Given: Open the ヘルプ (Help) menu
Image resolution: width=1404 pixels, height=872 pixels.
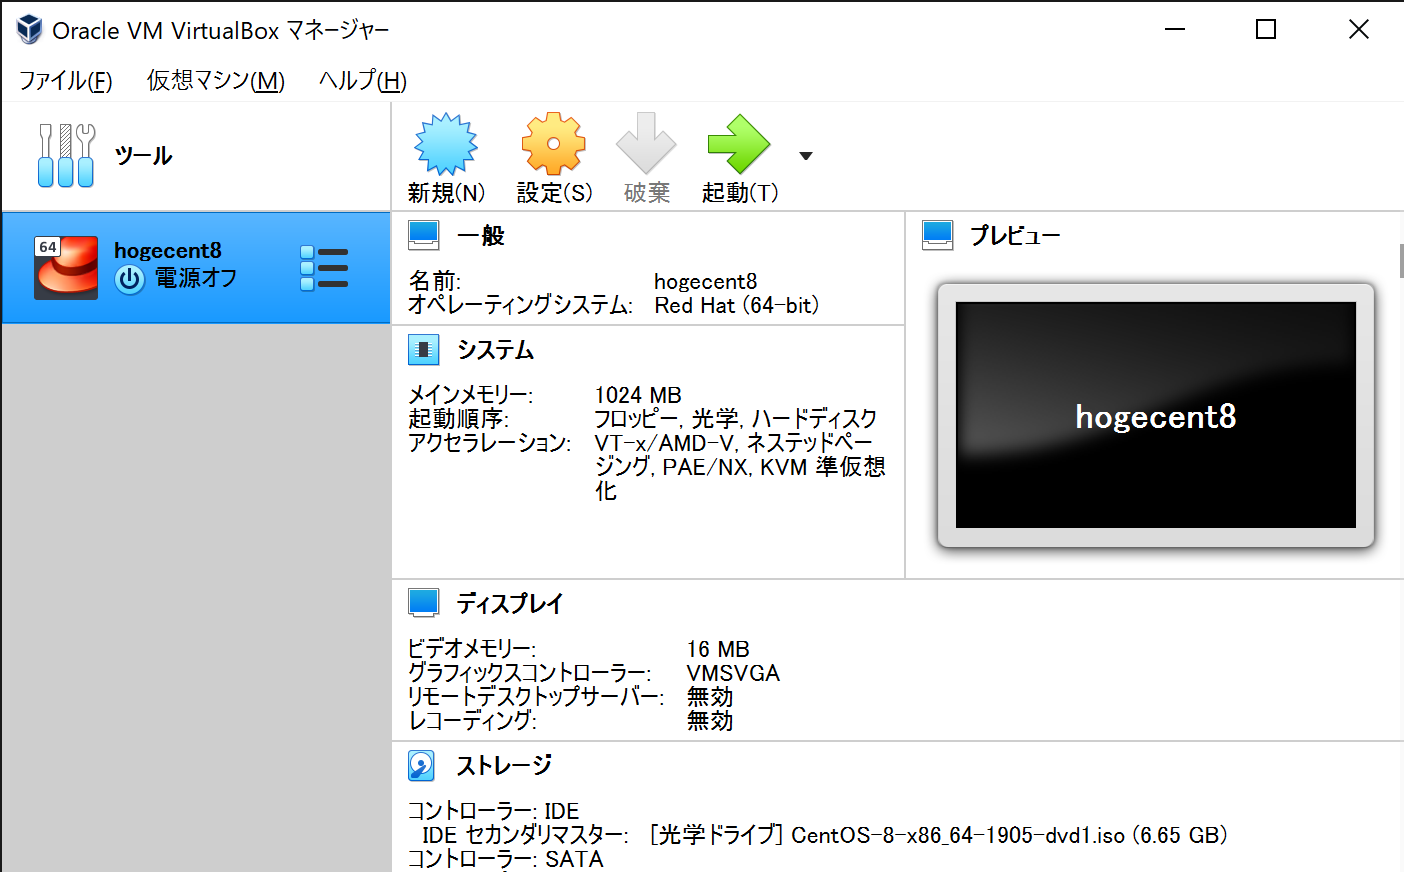Looking at the screenshot, I should (359, 80).
